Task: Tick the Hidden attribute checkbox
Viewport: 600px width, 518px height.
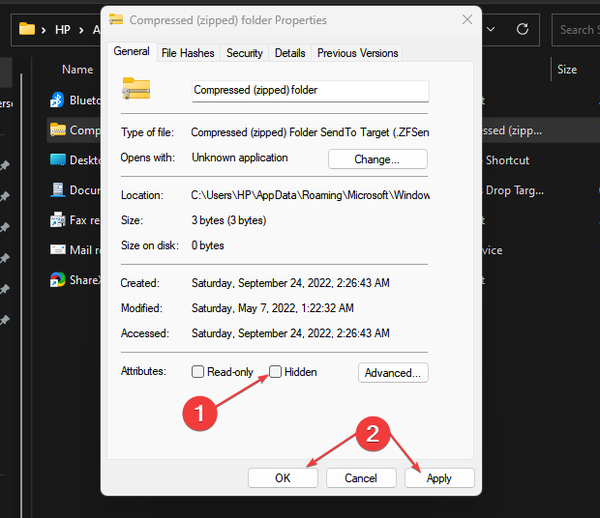Action: (x=275, y=372)
